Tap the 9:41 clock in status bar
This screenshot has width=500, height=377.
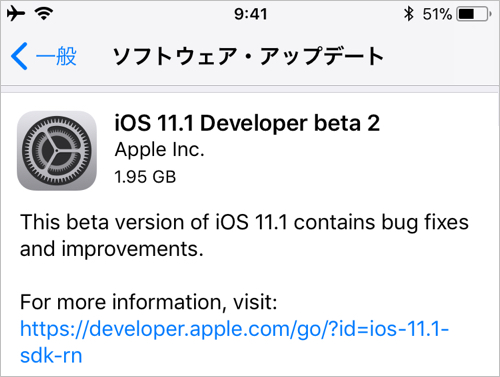tap(250, 14)
